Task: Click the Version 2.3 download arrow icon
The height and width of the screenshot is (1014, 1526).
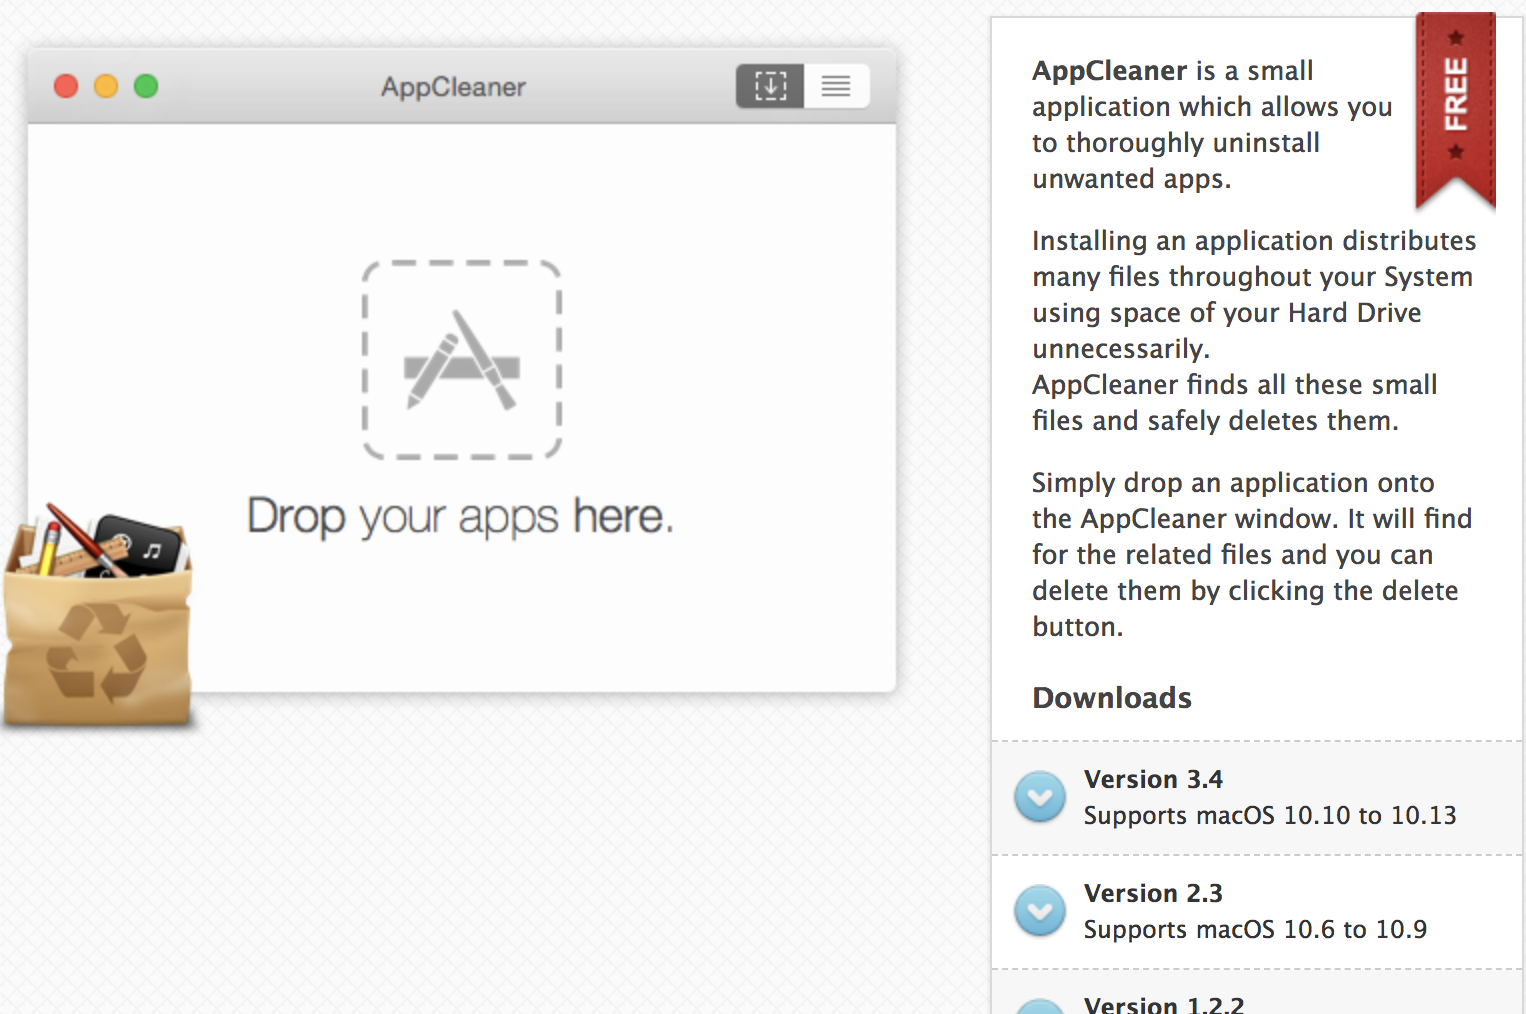Action: pyautogui.click(x=1040, y=911)
